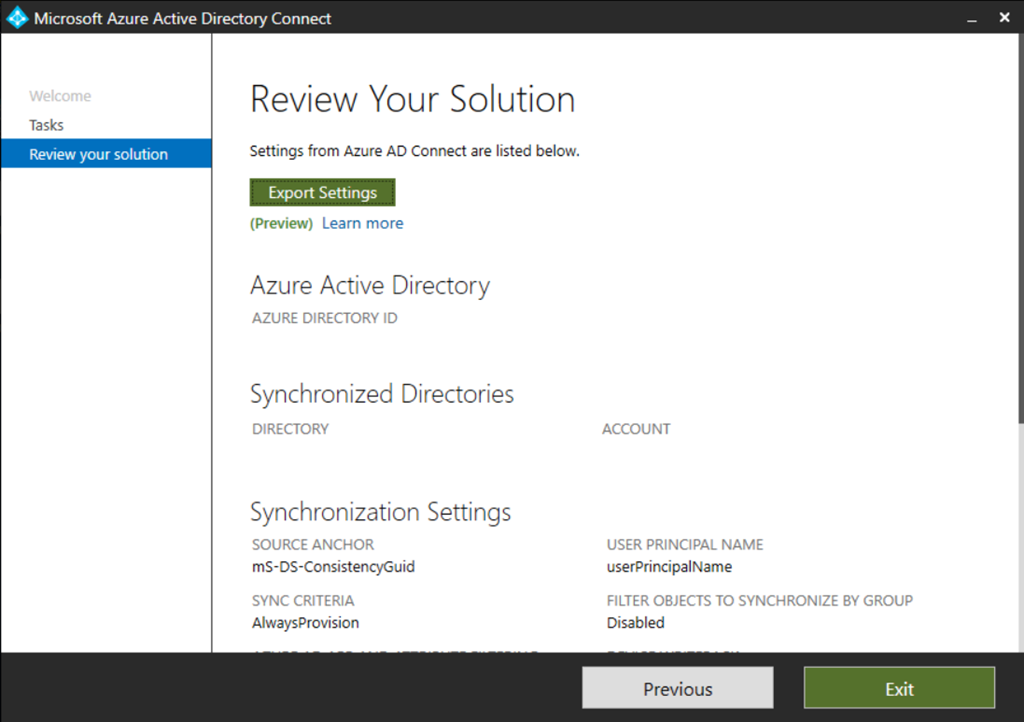1024x722 pixels.
Task: Select Review your solution sidebar item
Action: click(98, 154)
